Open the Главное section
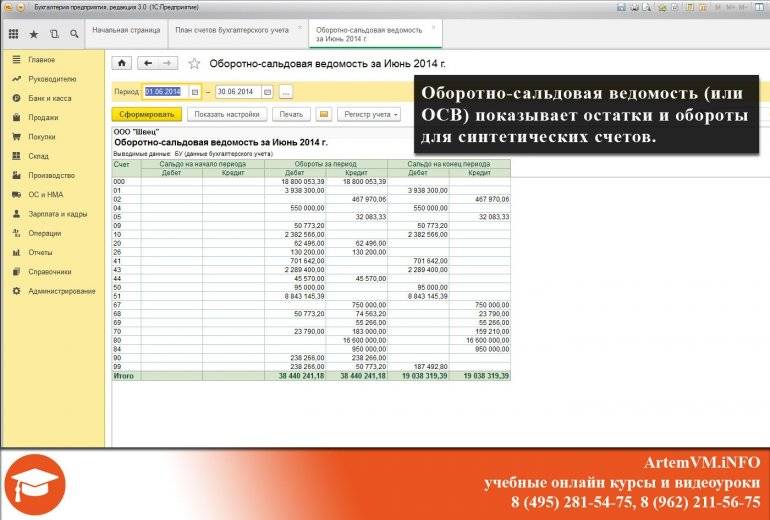This screenshot has height=520, width=770. tap(42, 60)
